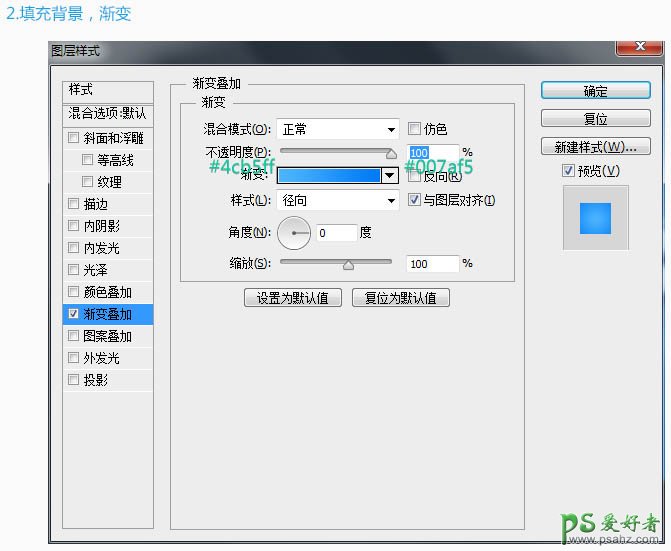This screenshot has height=551, width=671.
Task: Enable the 反向 checkbox
Action: 415,176
